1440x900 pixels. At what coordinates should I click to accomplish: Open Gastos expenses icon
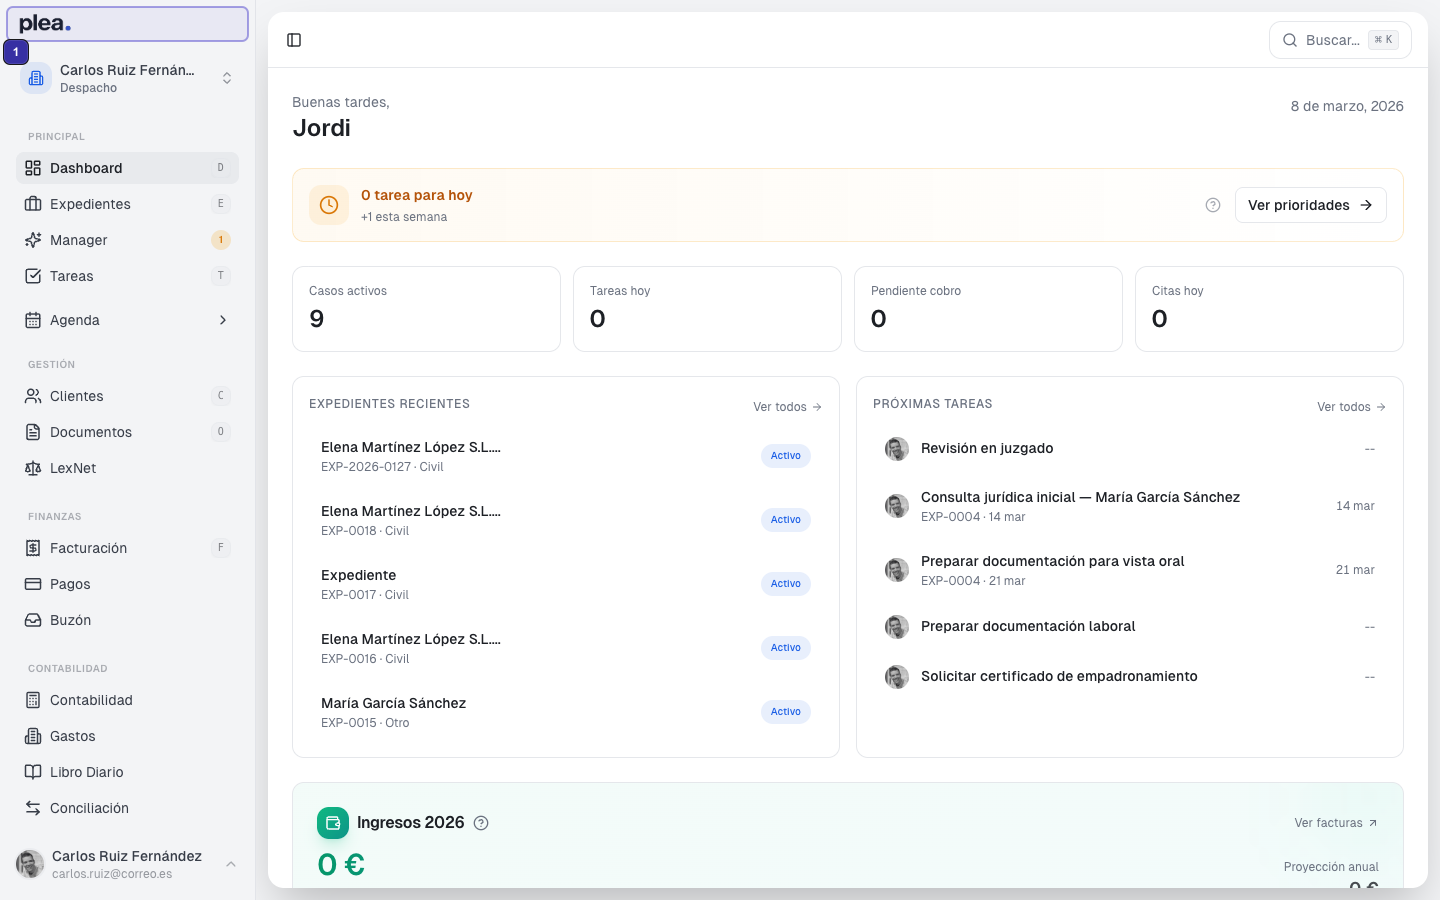(x=33, y=736)
